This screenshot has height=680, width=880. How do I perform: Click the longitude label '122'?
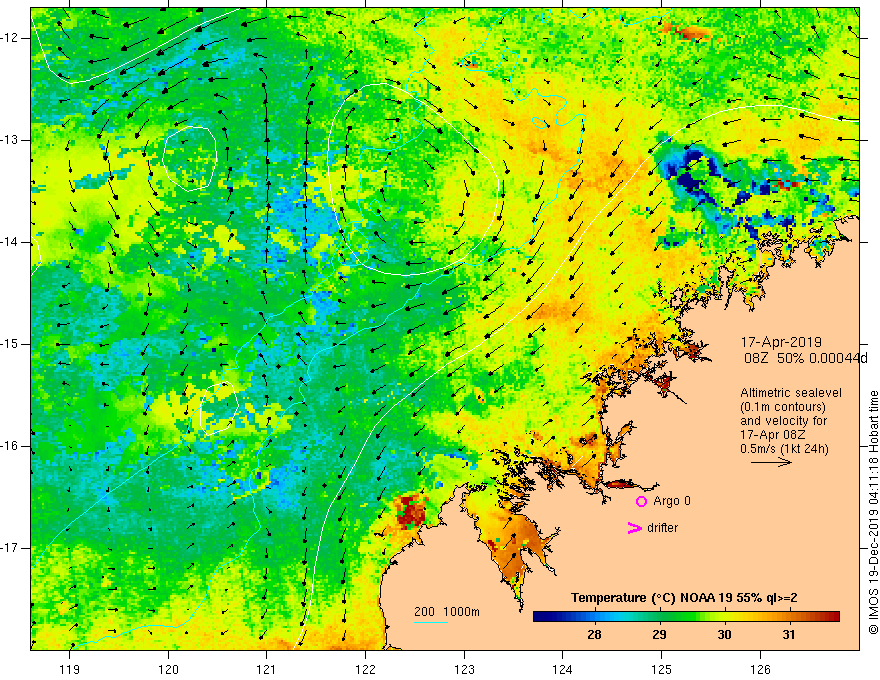click(x=365, y=669)
